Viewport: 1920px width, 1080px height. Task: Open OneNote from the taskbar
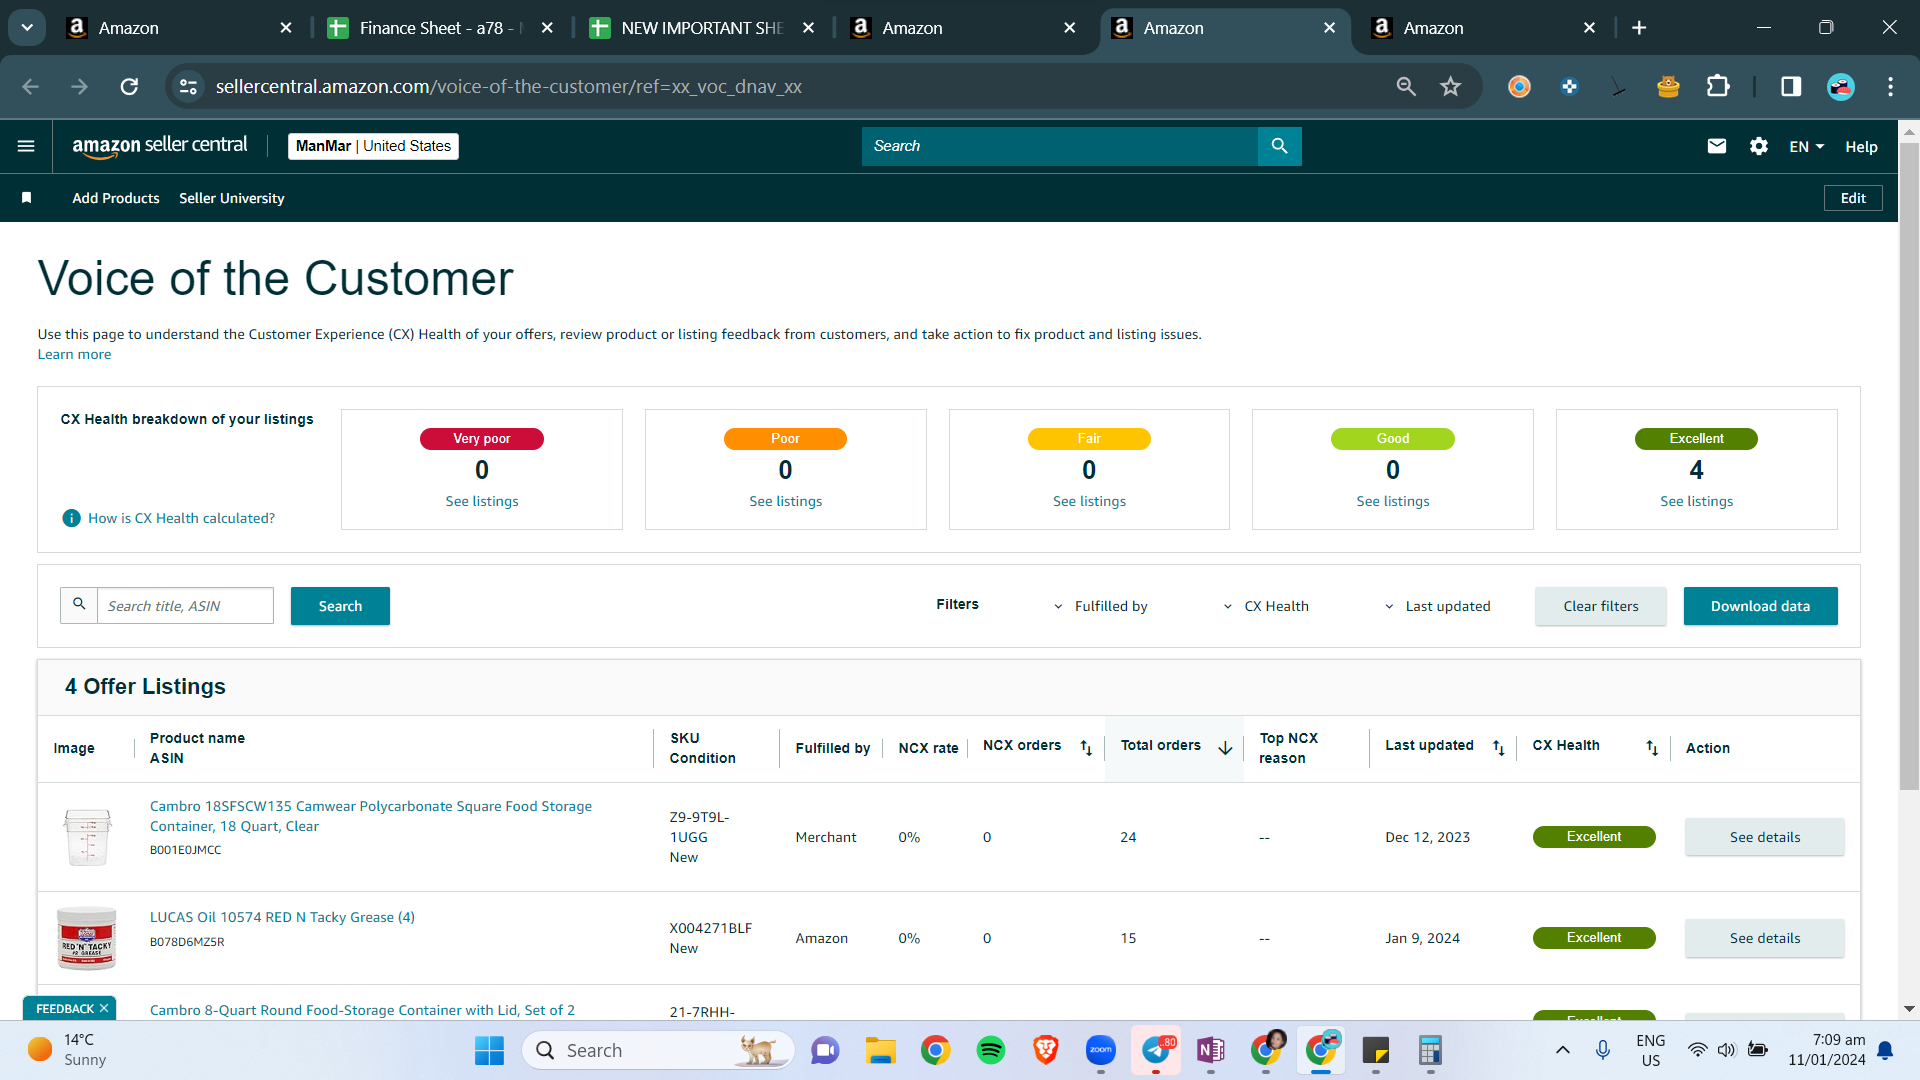[x=1210, y=1050]
